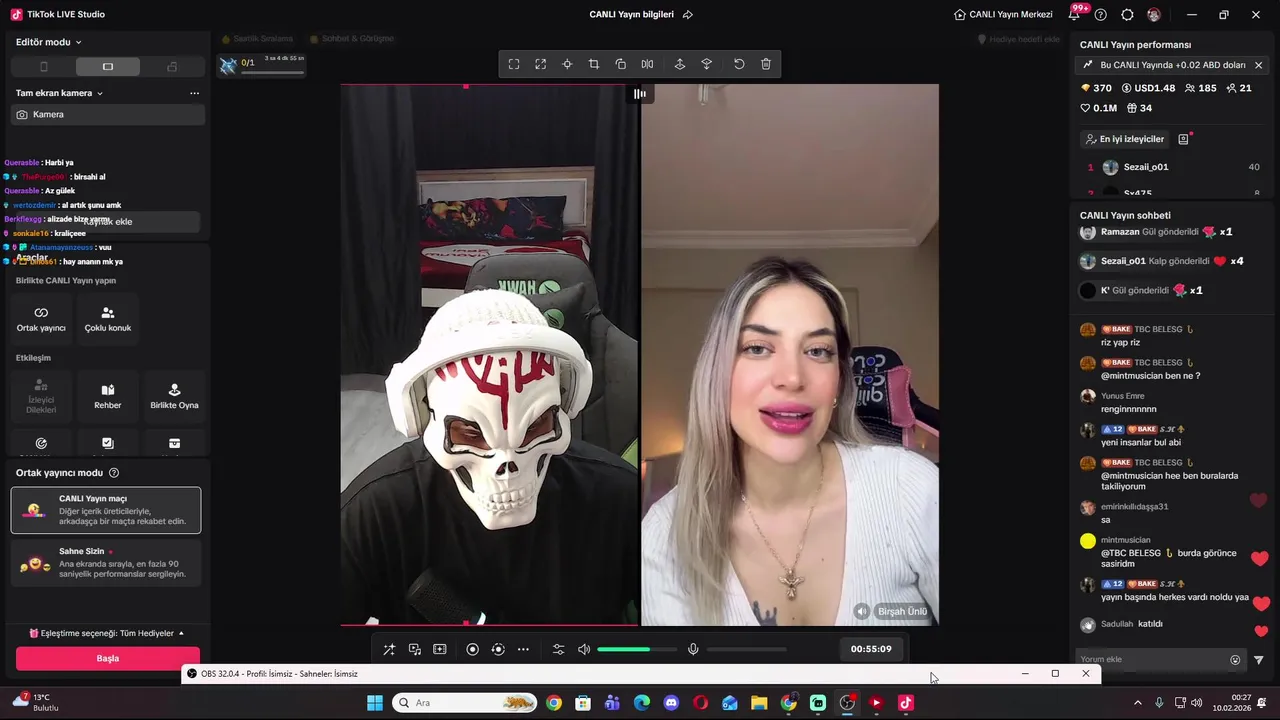Click the duplicate-source icon in the top toolbar
This screenshot has height=720, width=1280.
(x=621, y=64)
